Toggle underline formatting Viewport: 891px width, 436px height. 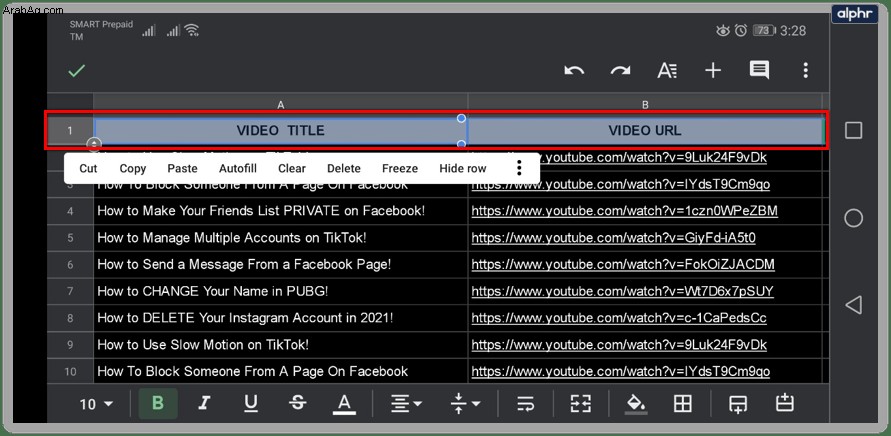pos(251,404)
